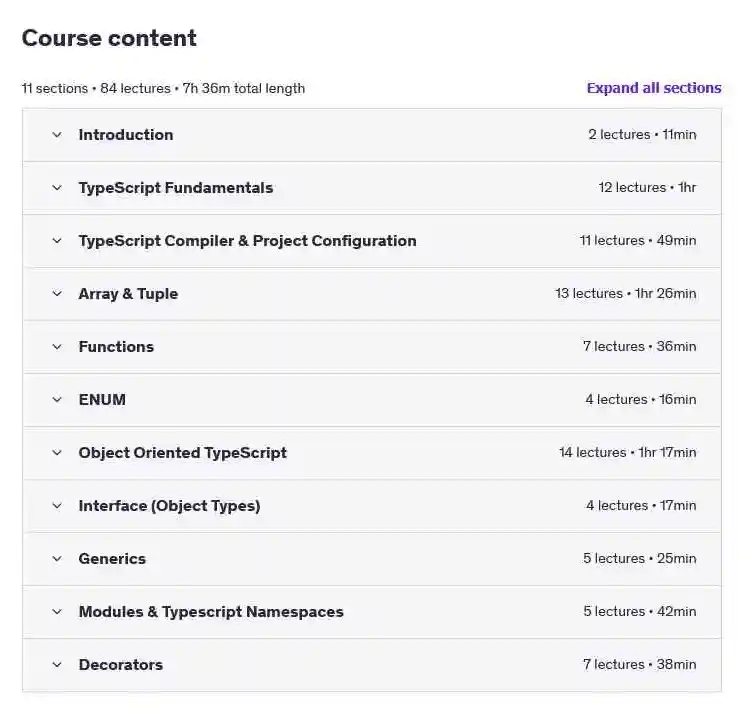The image size is (750, 711).
Task: Expand the Introduction section chevron
Action: [57, 135]
